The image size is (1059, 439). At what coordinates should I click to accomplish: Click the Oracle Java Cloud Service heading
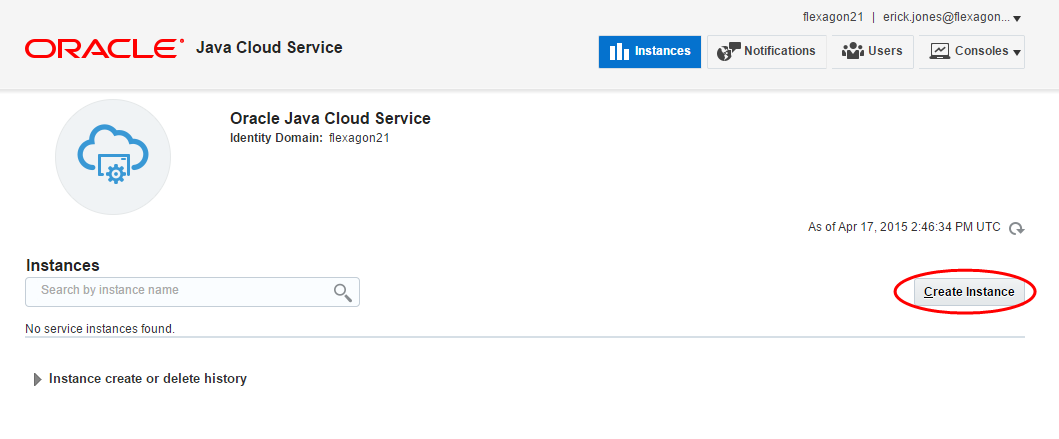(x=330, y=118)
